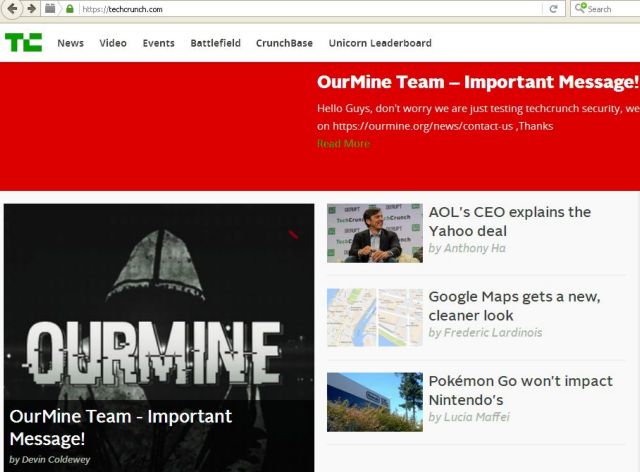The image size is (640, 472).
Task: Reload the page with the refresh icon
Action: click(553, 9)
